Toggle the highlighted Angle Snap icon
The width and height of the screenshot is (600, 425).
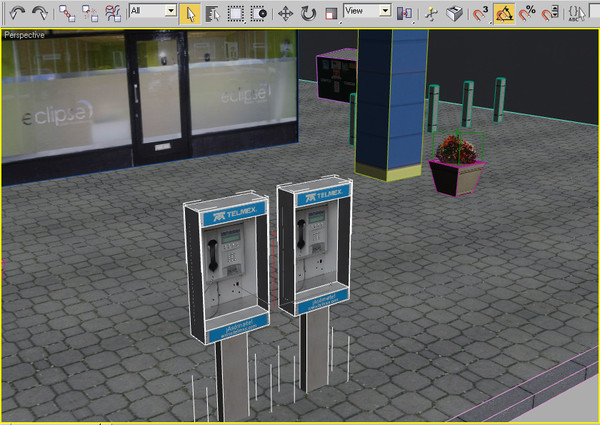tap(504, 14)
